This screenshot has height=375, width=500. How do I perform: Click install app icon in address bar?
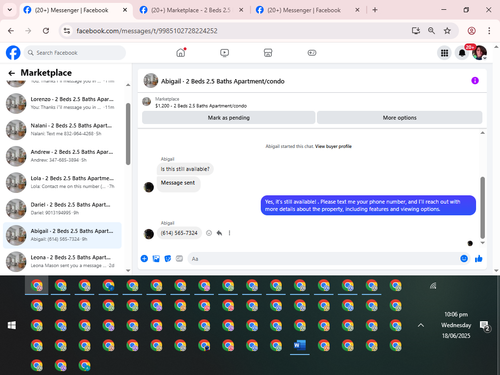[x=415, y=31]
